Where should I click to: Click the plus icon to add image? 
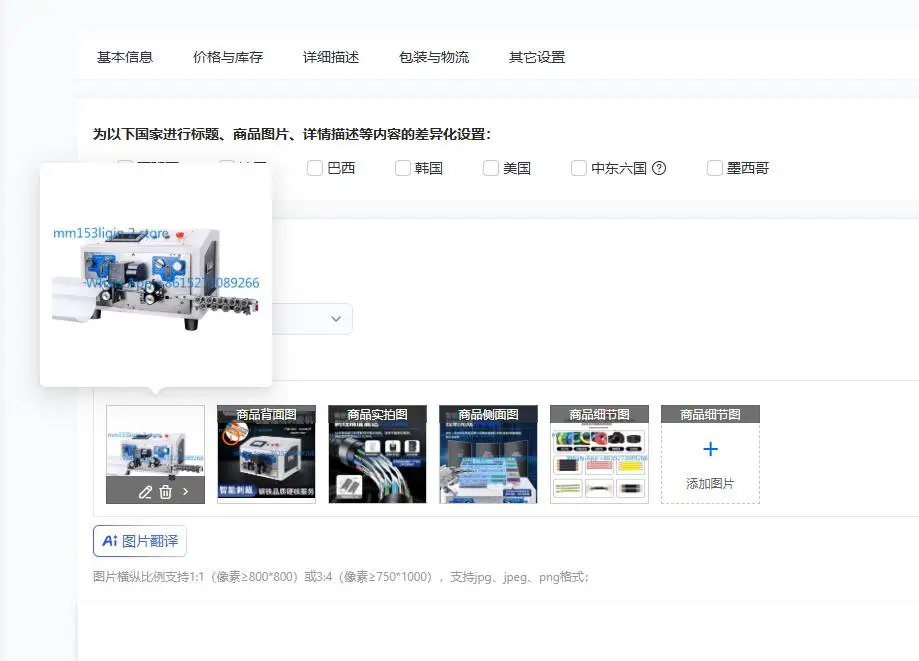coord(710,449)
